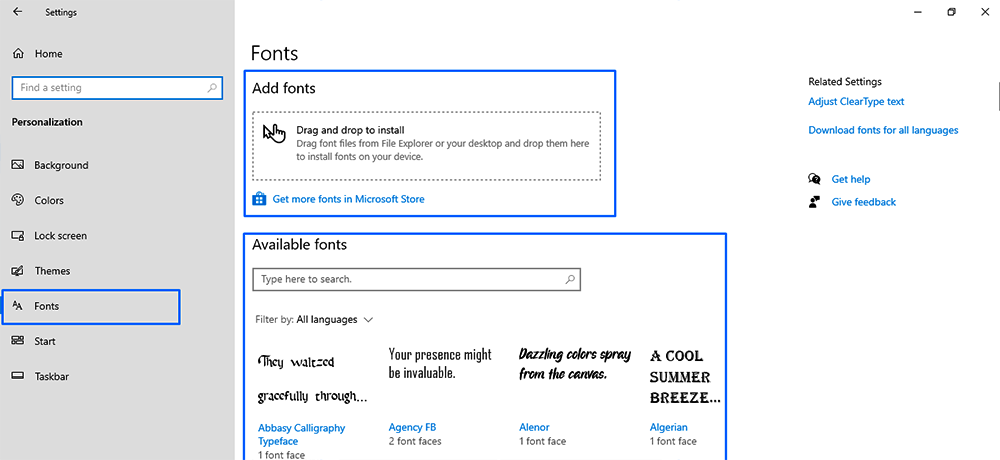Open the Get help link
The height and width of the screenshot is (460, 1000).
click(x=851, y=179)
